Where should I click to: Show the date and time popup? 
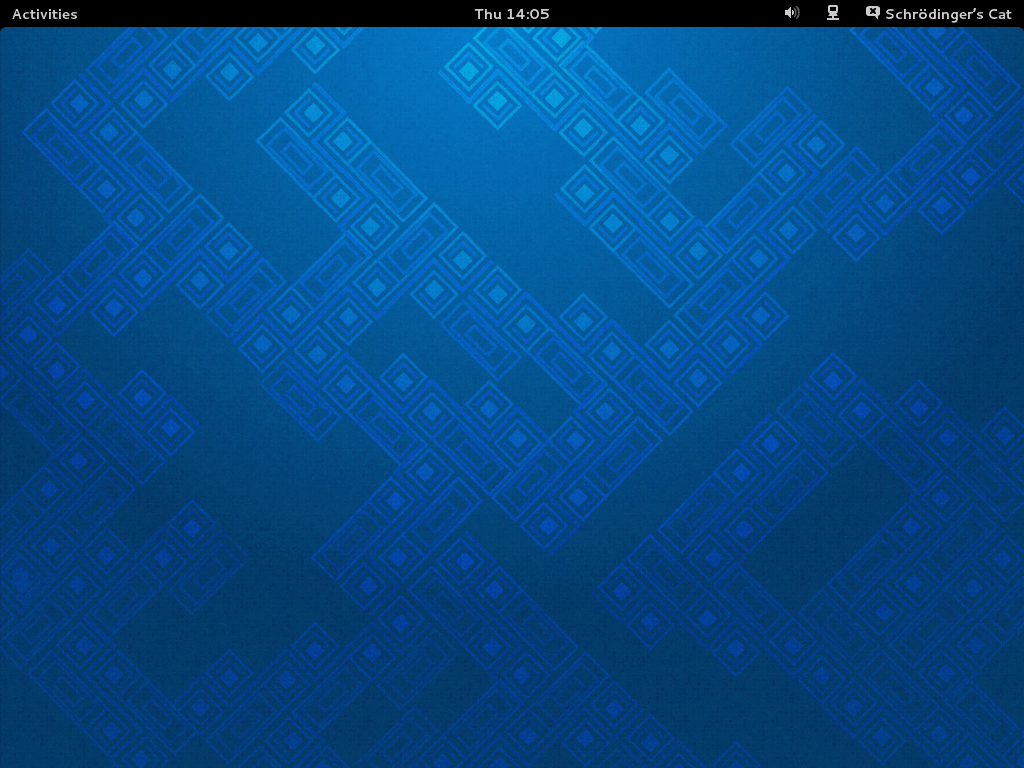(x=511, y=14)
